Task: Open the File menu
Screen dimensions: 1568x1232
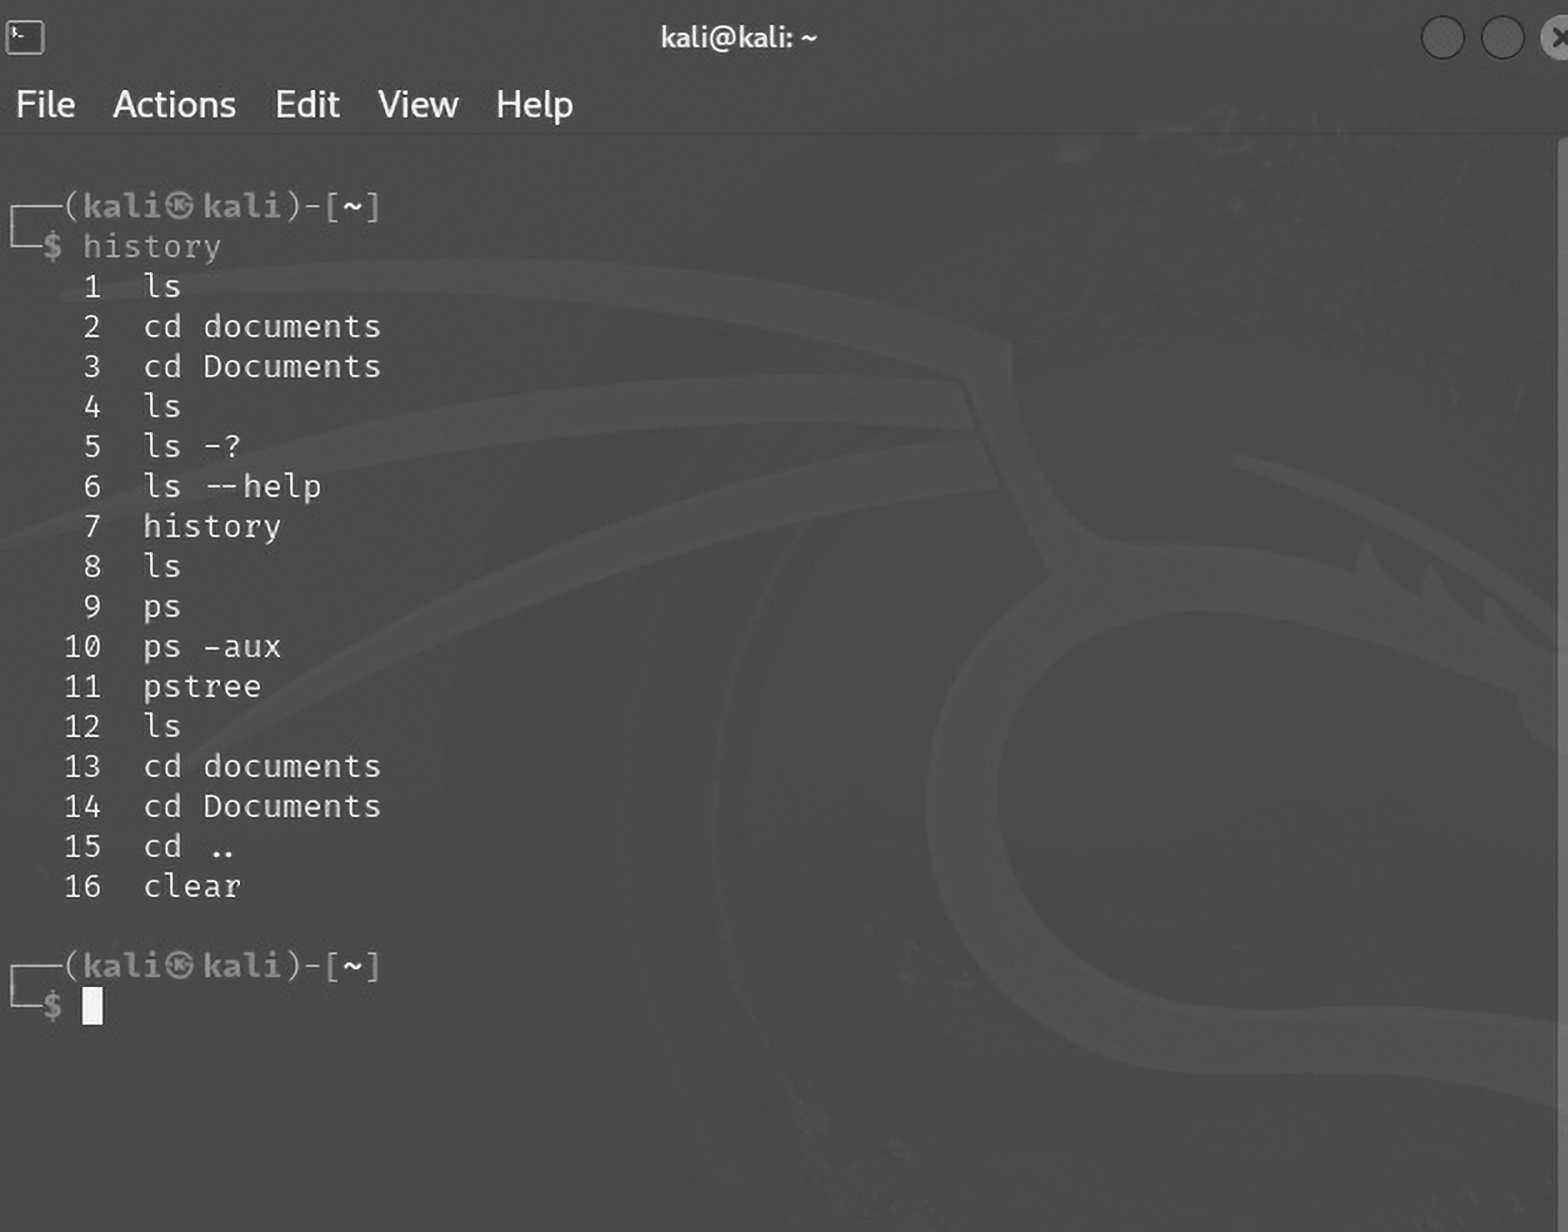Action: click(45, 105)
